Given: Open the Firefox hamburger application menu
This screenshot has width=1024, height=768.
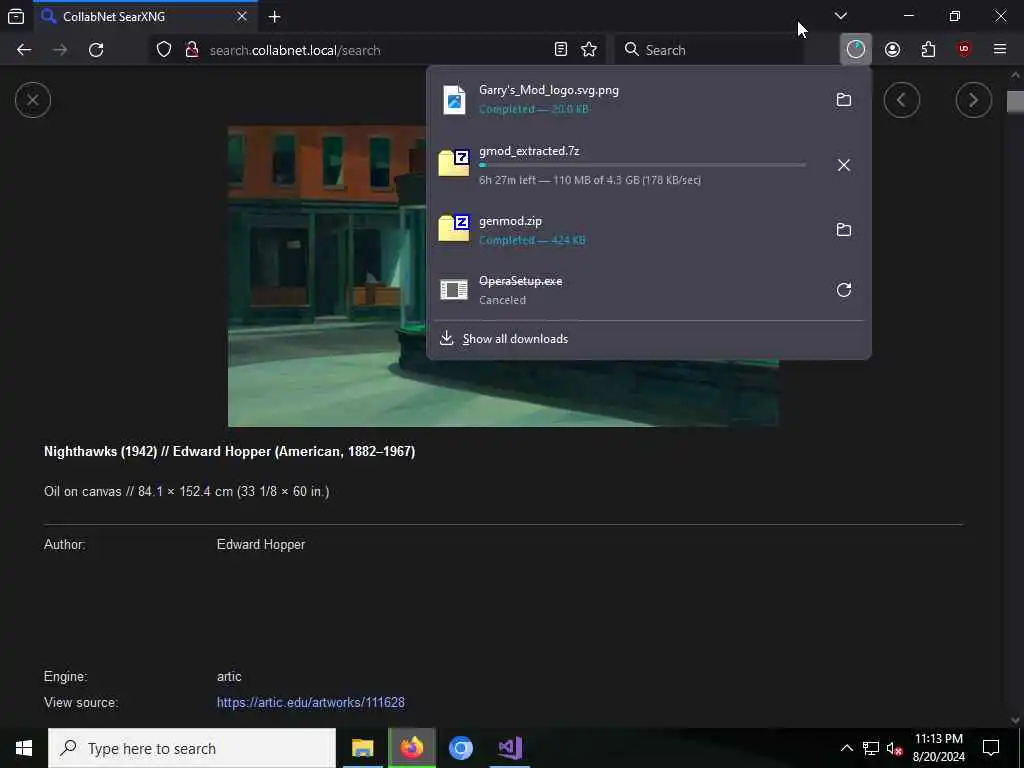Looking at the screenshot, I should point(1000,50).
